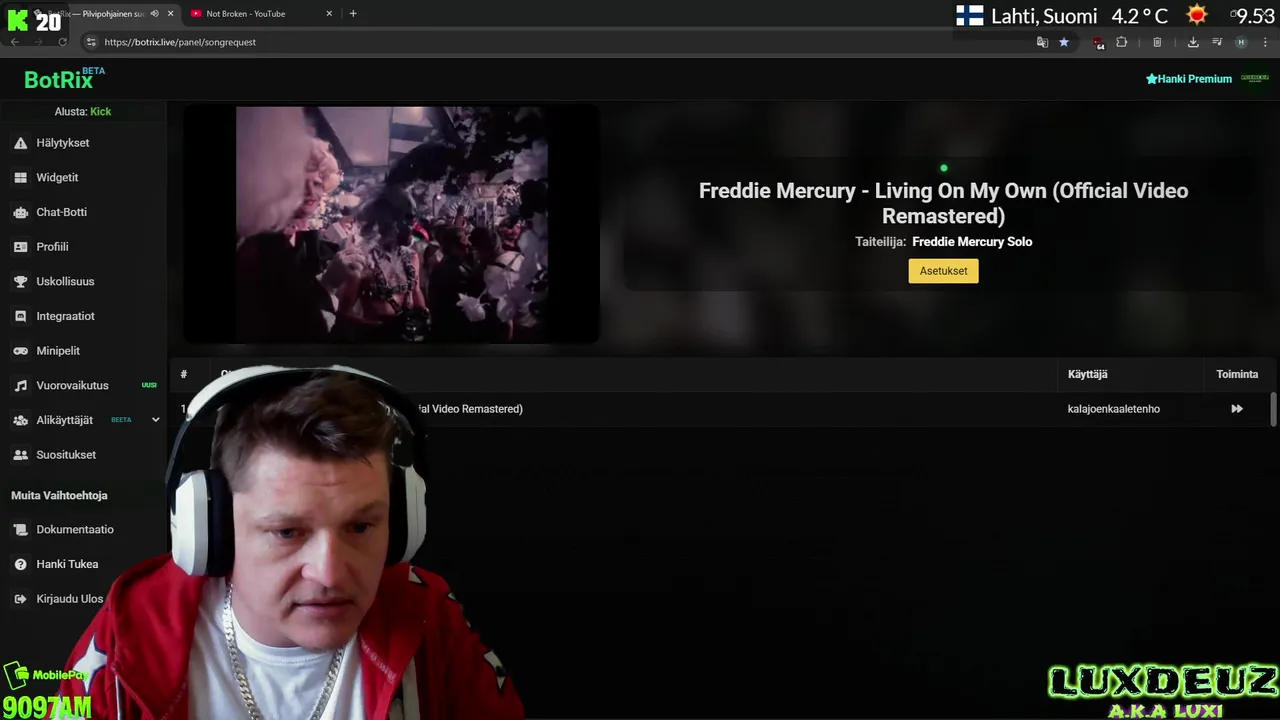
Task: Click the current song title heading
Action: (x=943, y=203)
